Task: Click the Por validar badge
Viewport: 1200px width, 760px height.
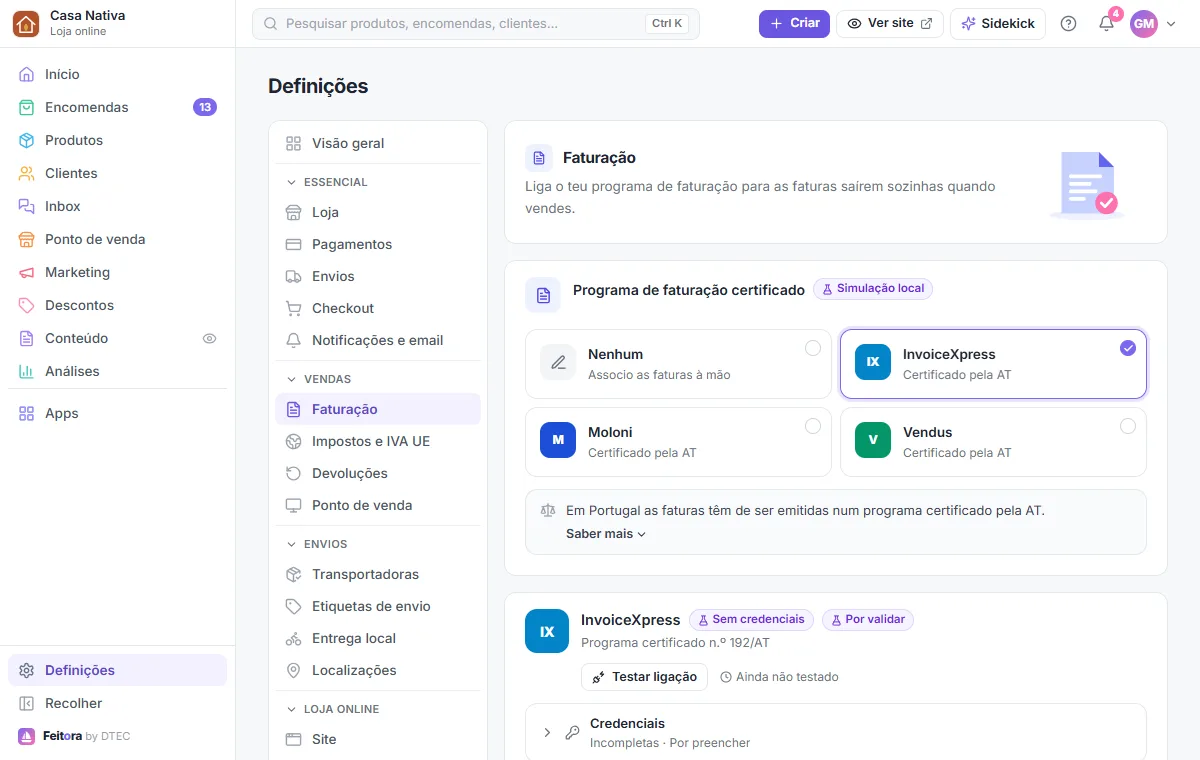Action: [868, 619]
